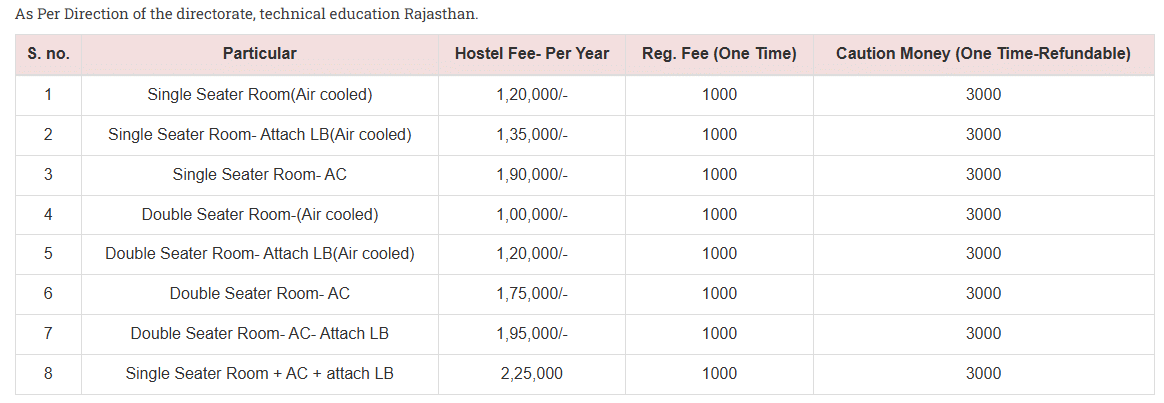Select 'Single Seater Room(Air cooled)' cell
The image size is (1164, 403).
pyautogui.click(x=259, y=95)
